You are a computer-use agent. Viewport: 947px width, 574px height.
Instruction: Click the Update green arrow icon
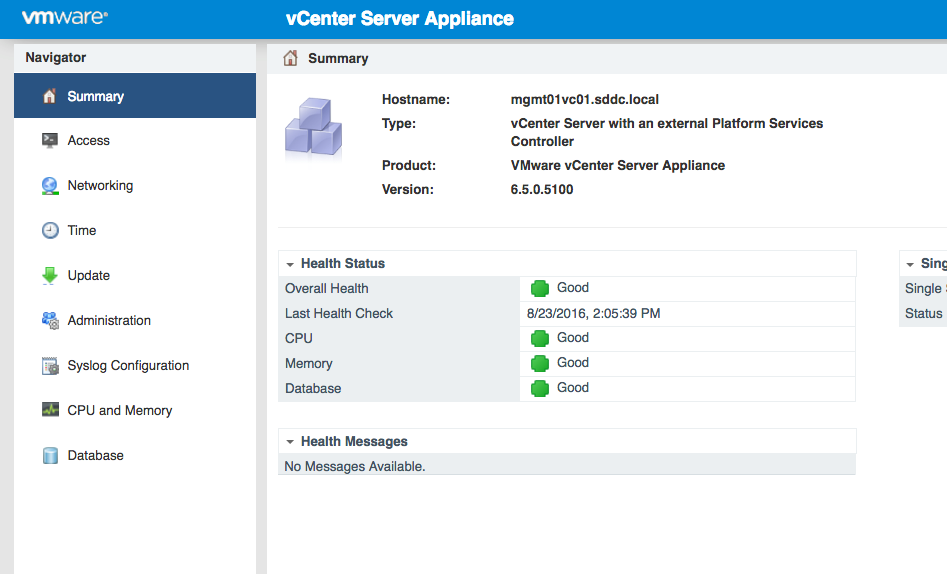click(x=50, y=276)
